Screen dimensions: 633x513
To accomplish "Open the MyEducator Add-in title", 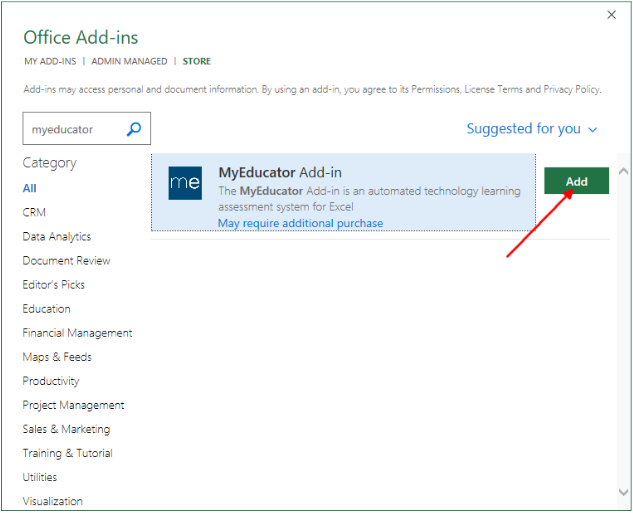I will click(x=280, y=173).
